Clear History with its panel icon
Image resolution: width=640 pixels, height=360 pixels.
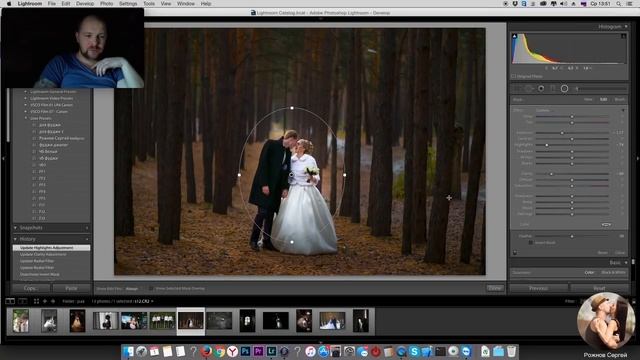[x=87, y=239]
